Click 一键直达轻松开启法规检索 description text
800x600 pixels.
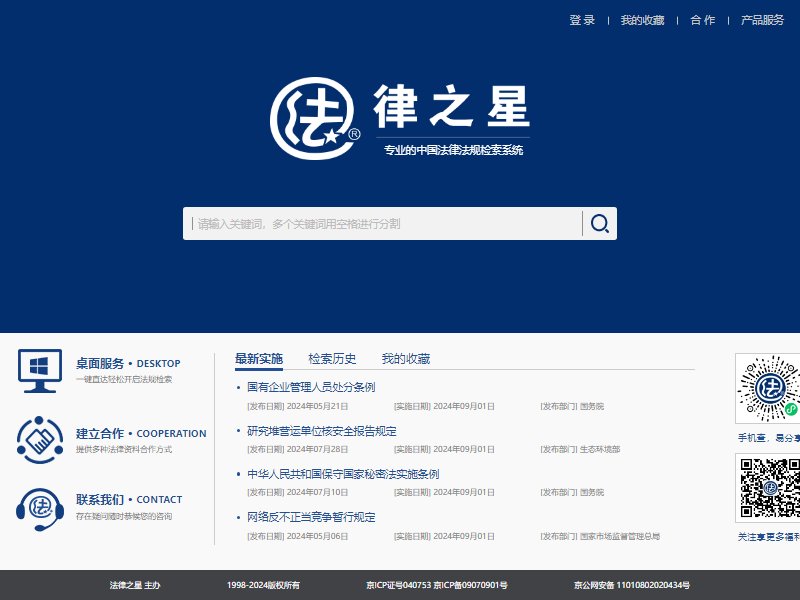[124, 379]
